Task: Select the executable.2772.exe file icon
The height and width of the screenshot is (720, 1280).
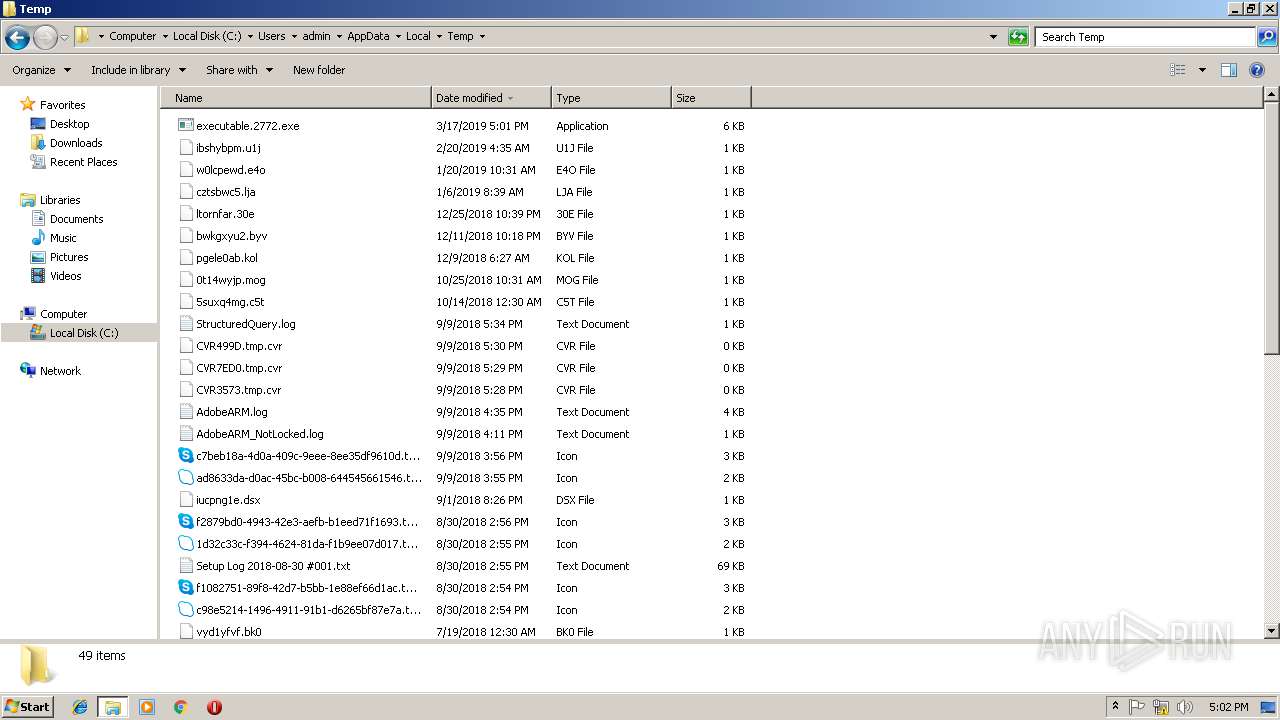Action: click(x=185, y=126)
